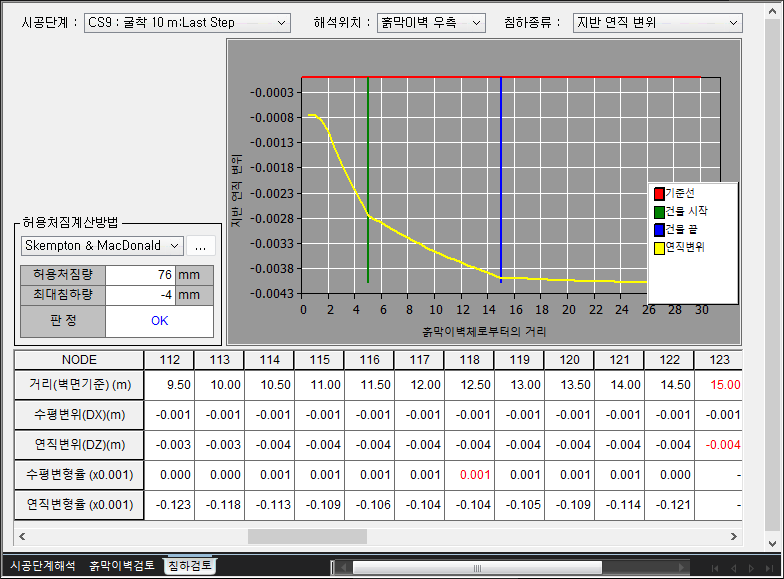Click the blue 건물 끝 legend swatch

pos(659,229)
